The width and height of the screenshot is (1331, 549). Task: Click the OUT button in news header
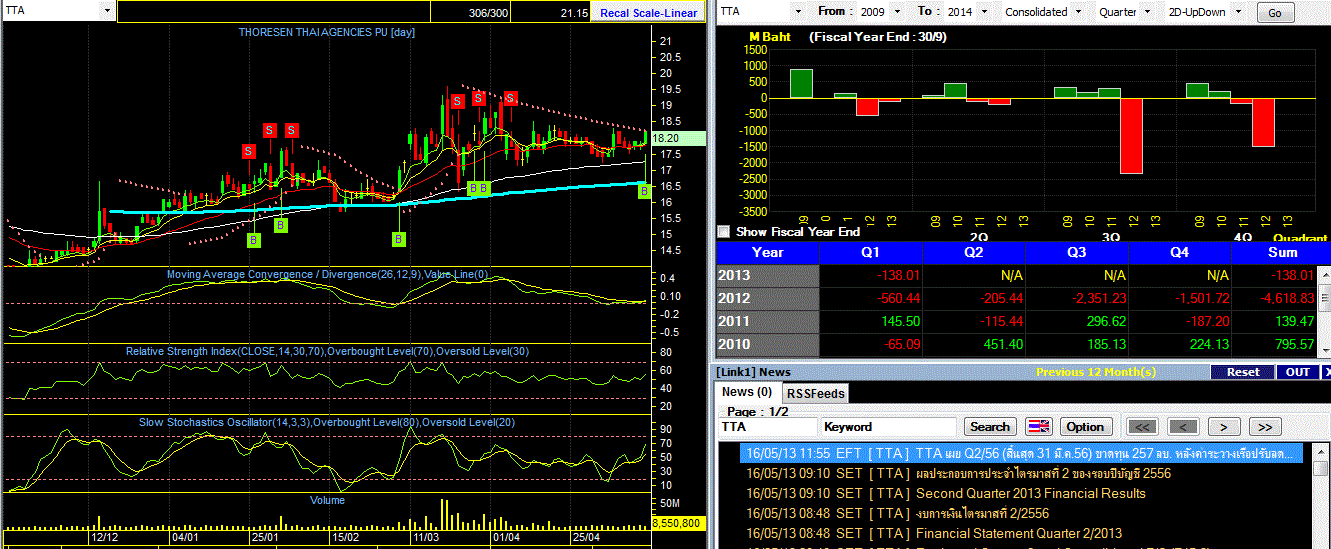tap(1298, 372)
